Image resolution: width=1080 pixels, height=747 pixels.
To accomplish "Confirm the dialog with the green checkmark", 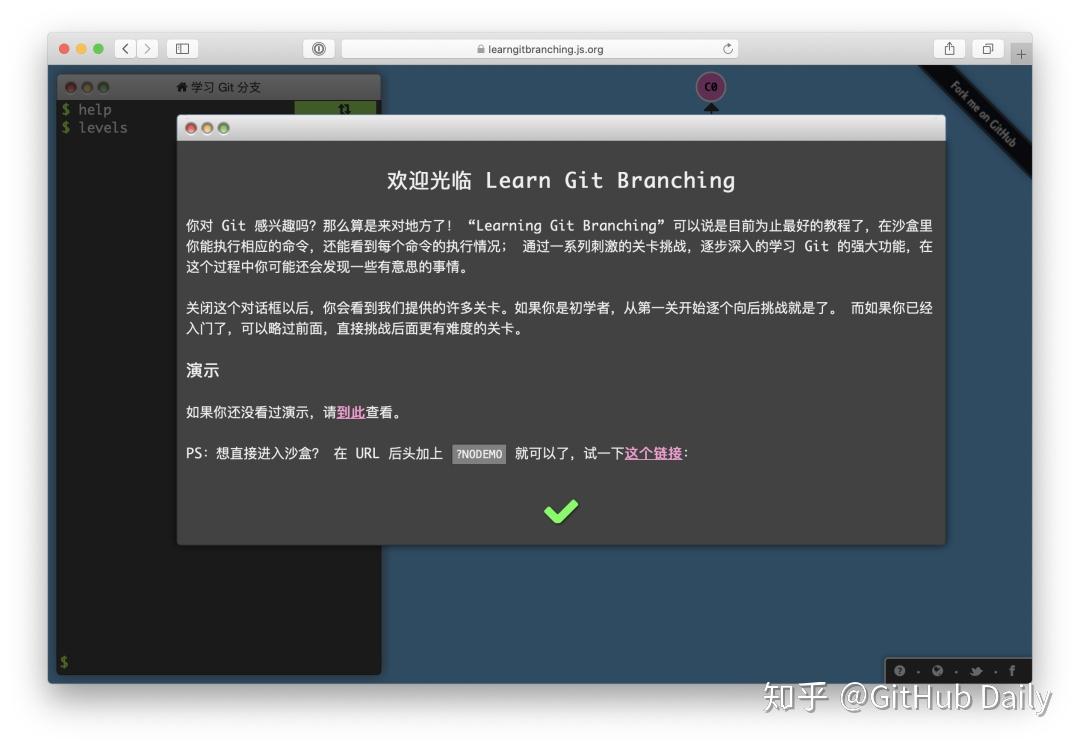I will pos(560,511).
